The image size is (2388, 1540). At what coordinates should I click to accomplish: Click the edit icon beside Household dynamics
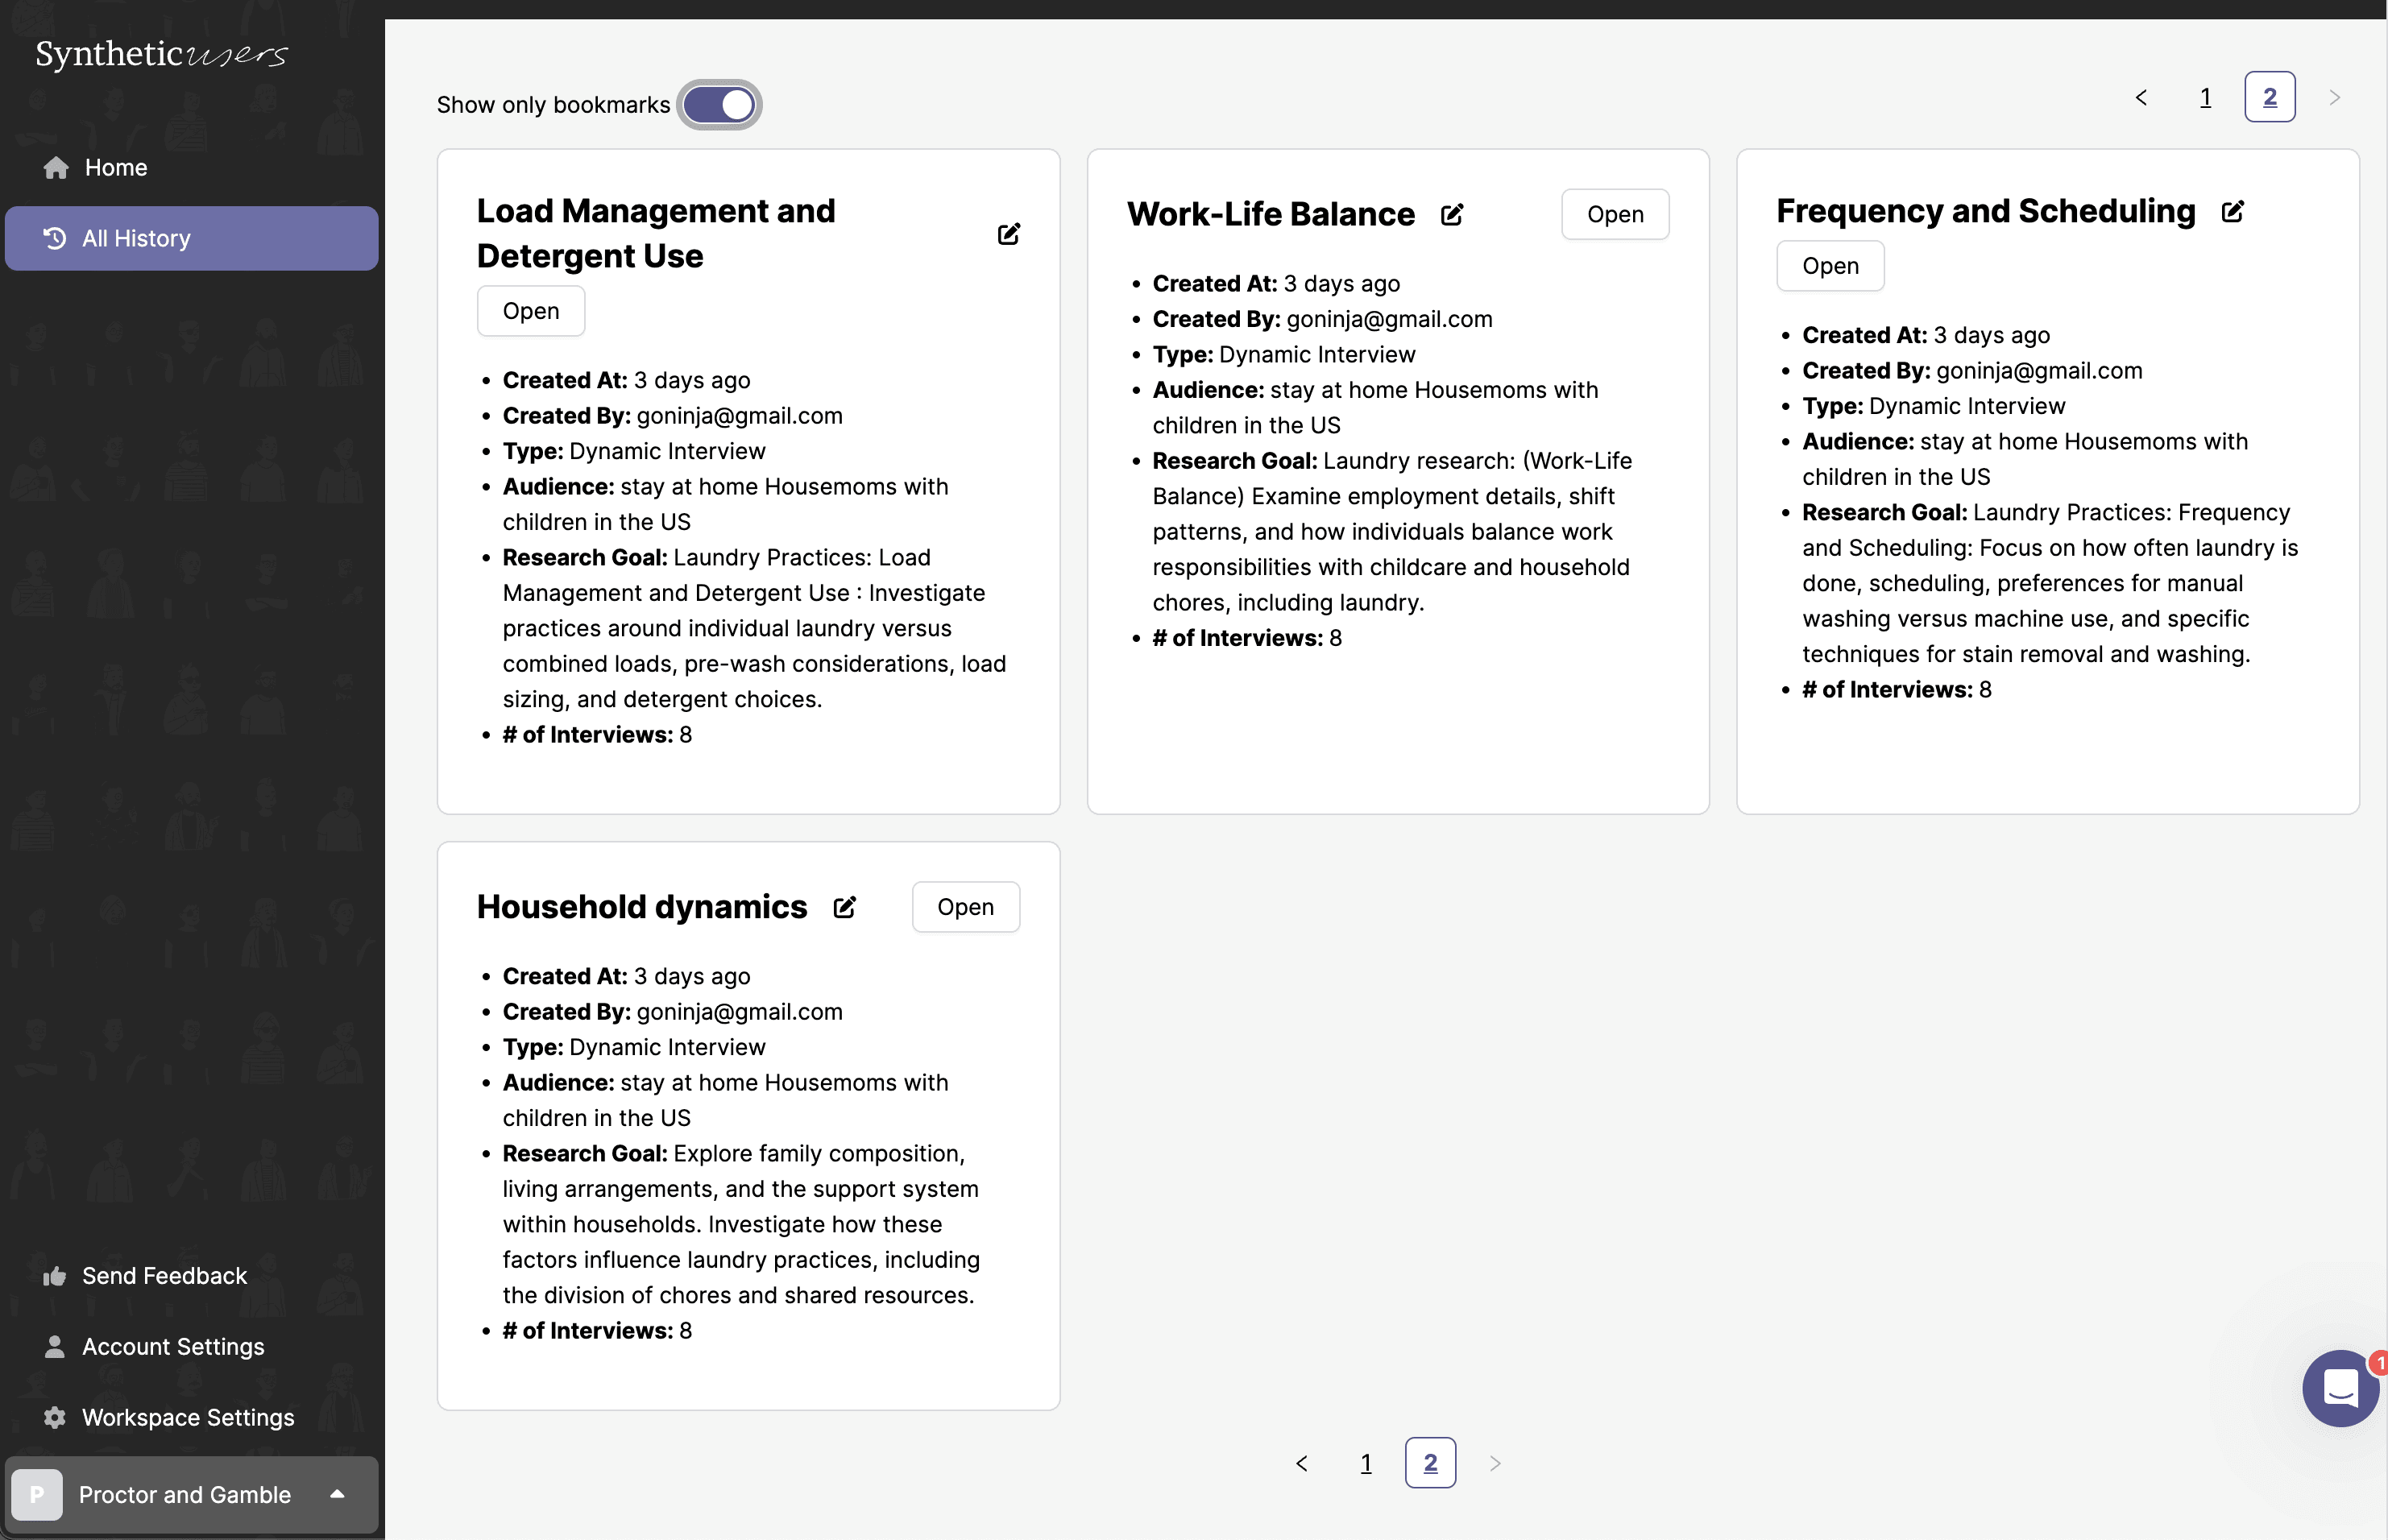[844, 907]
